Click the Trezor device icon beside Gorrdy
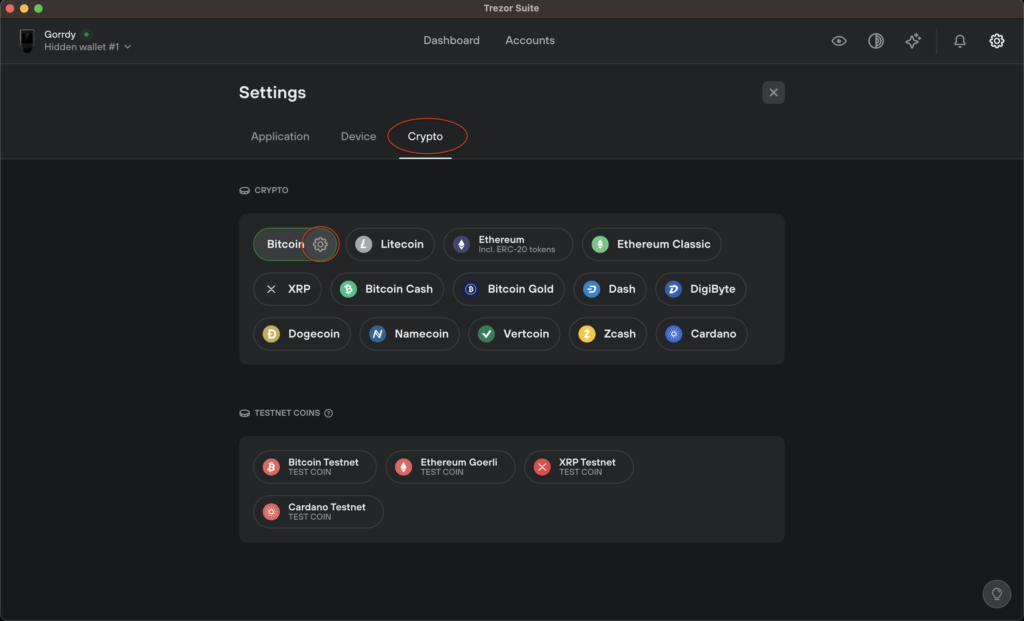The height and width of the screenshot is (621, 1024). click(x=27, y=40)
